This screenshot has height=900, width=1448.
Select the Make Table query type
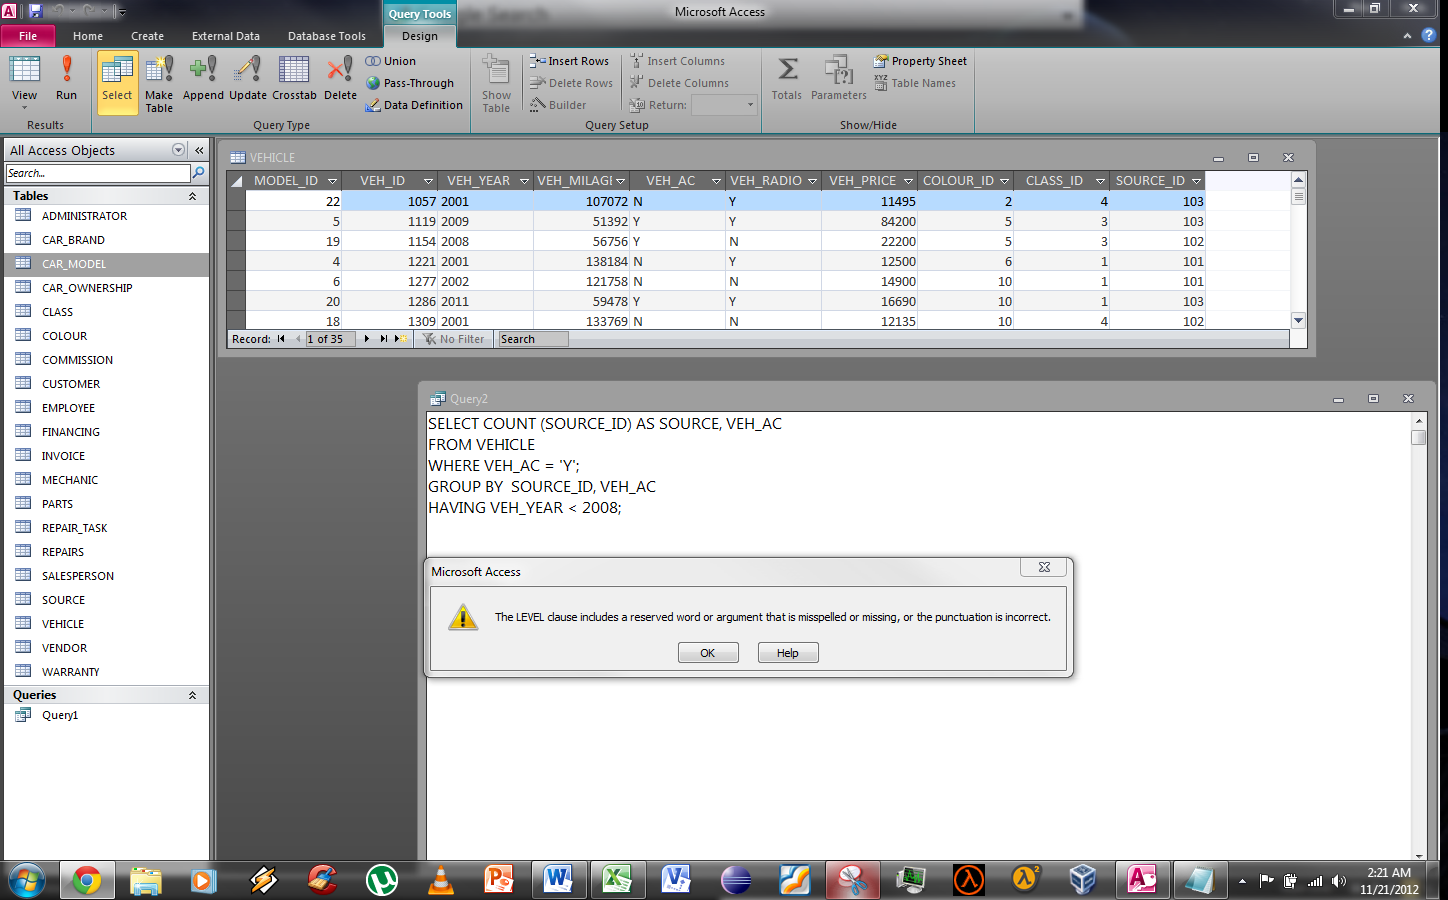click(x=159, y=80)
